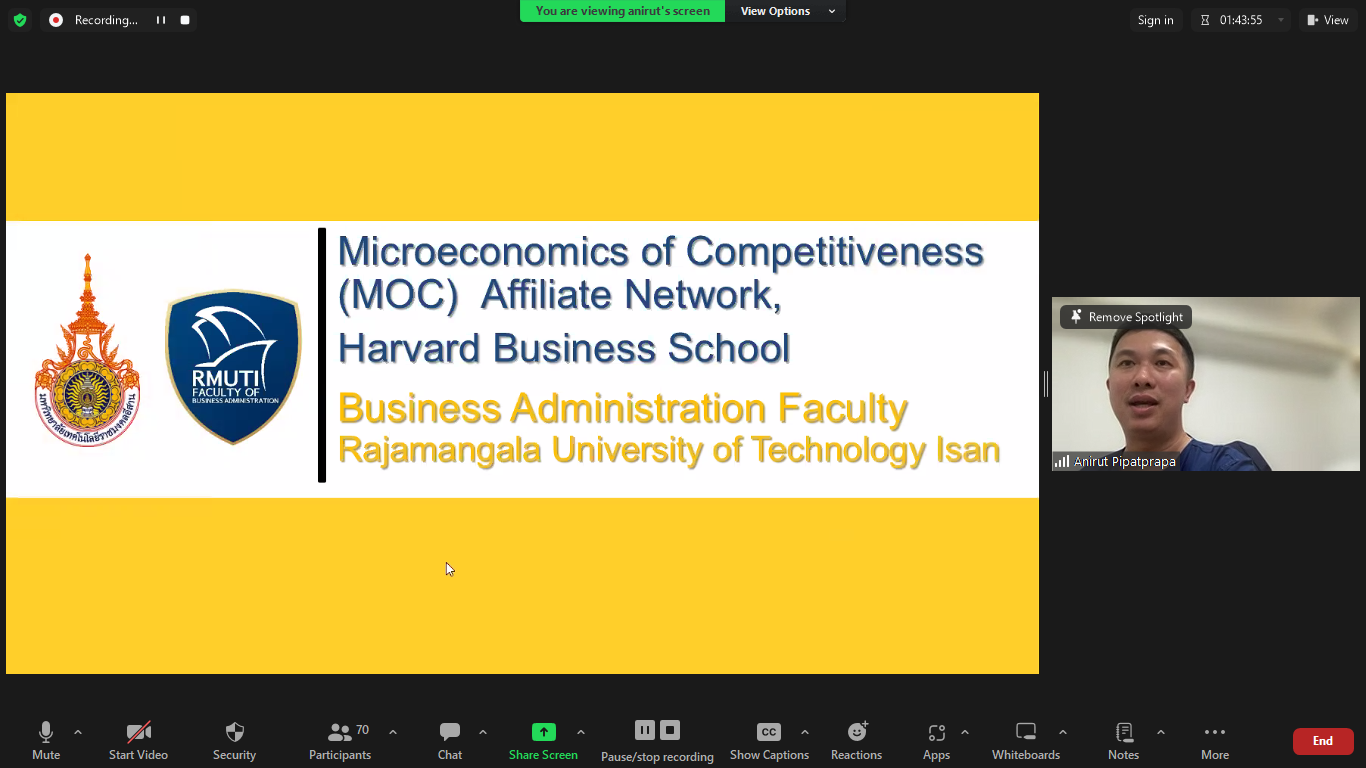Open the Security shield menu
1366x768 pixels.
pos(235,741)
